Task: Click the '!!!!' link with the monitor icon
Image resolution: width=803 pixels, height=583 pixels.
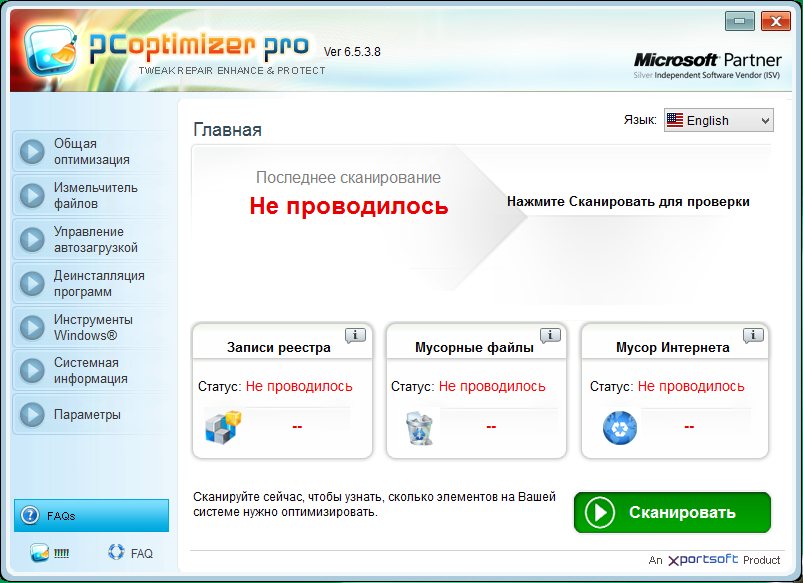Action: 48,552
